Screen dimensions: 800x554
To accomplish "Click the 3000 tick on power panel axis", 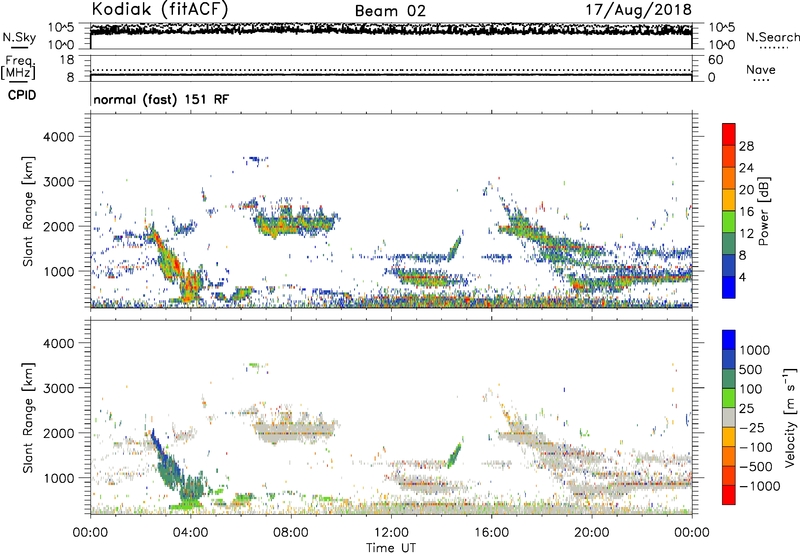I will [59, 182].
